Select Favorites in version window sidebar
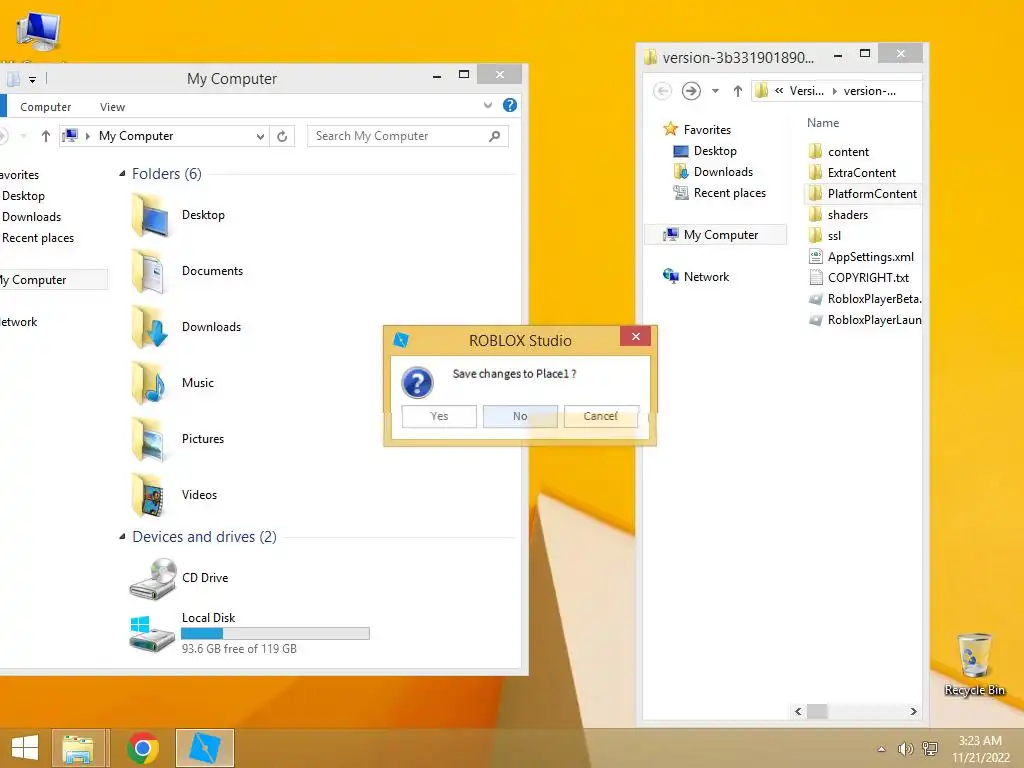The image size is (1024, 768). [697, 129]
